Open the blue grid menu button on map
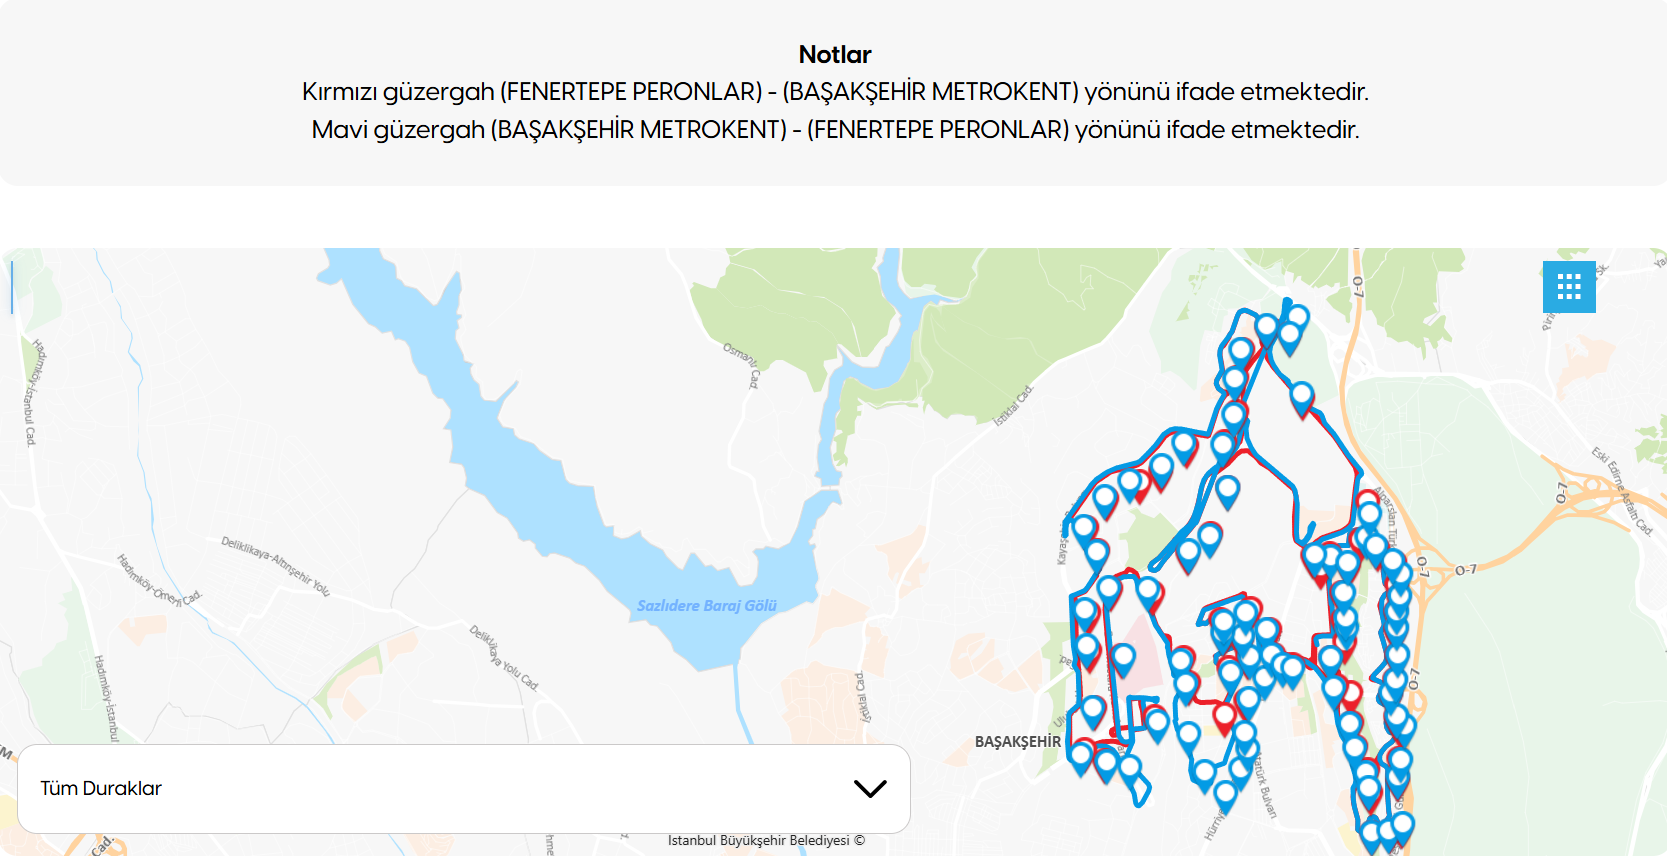 (x=1569, y=287)
